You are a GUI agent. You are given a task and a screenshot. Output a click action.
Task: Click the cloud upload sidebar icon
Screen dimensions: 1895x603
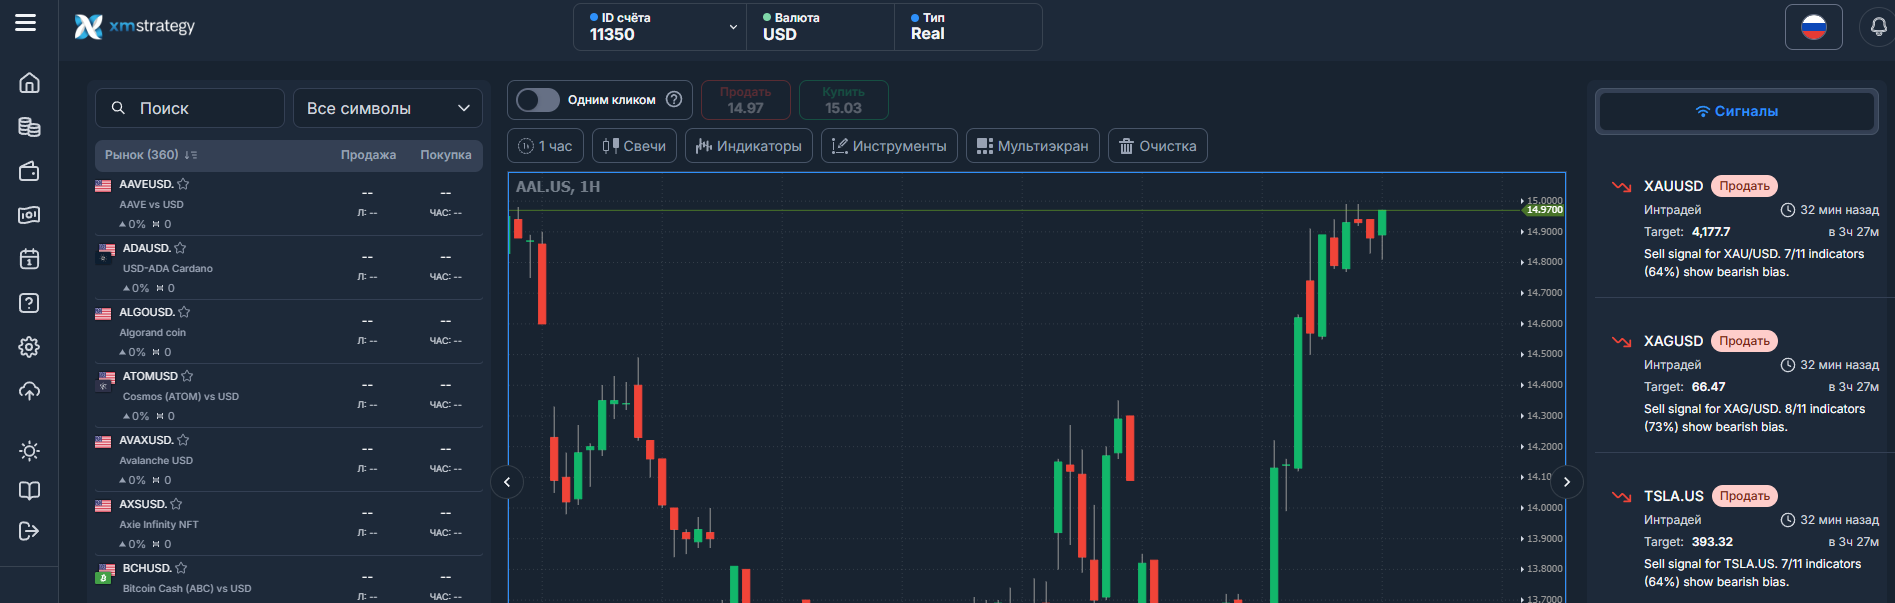tap(29, 391)
